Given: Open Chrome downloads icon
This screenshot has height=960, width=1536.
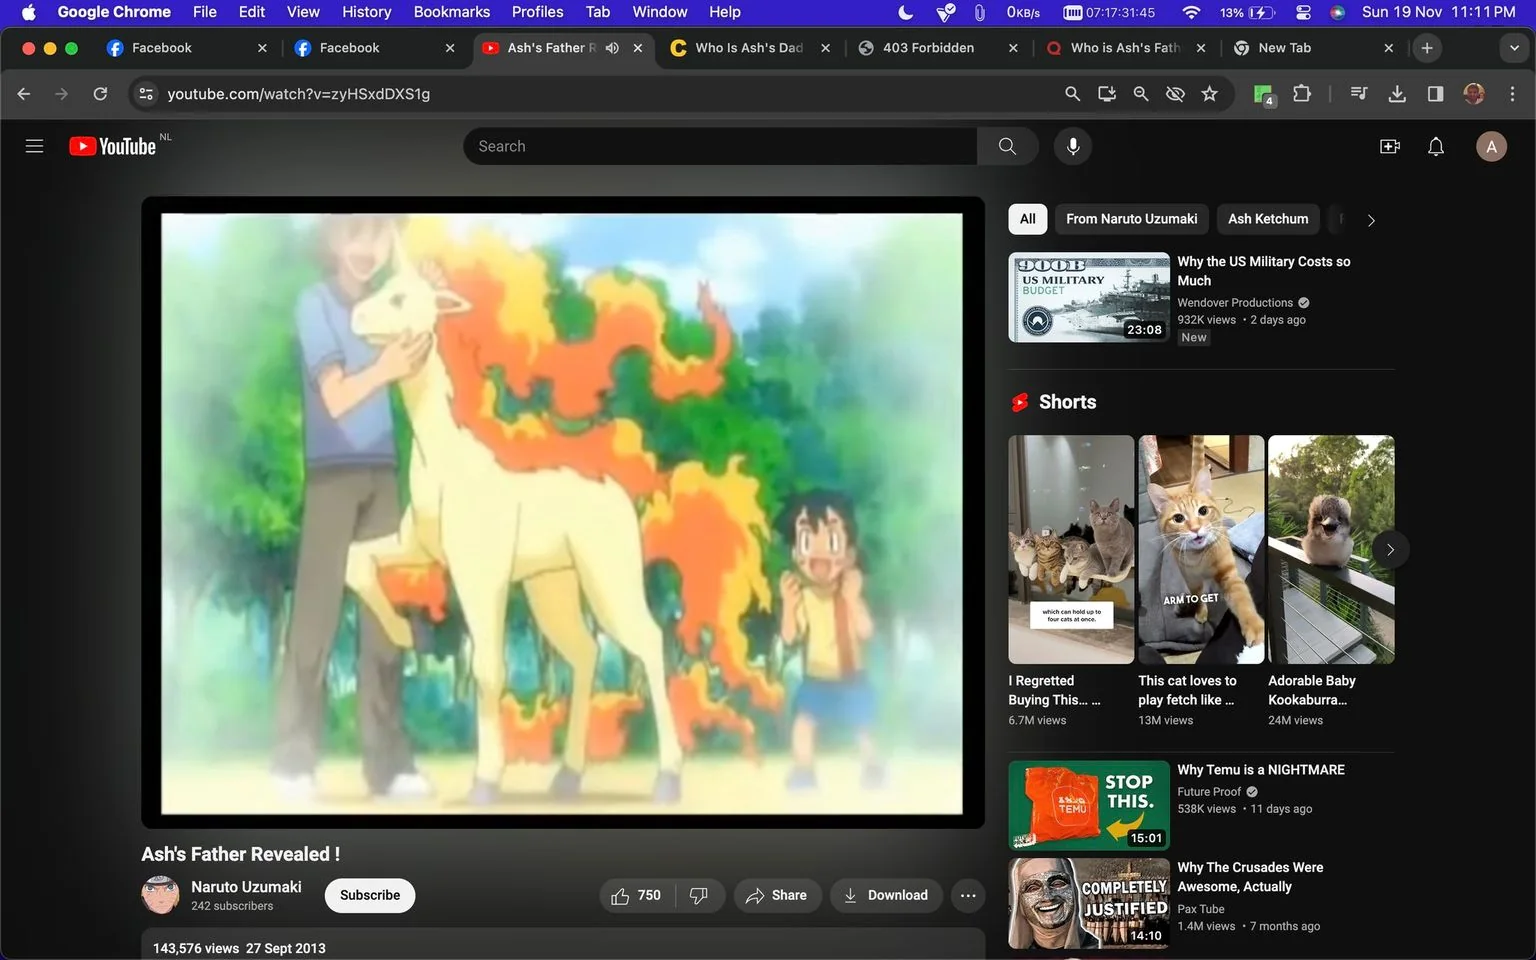Looking at the screenshot, I should click(x=1397, y=94).
